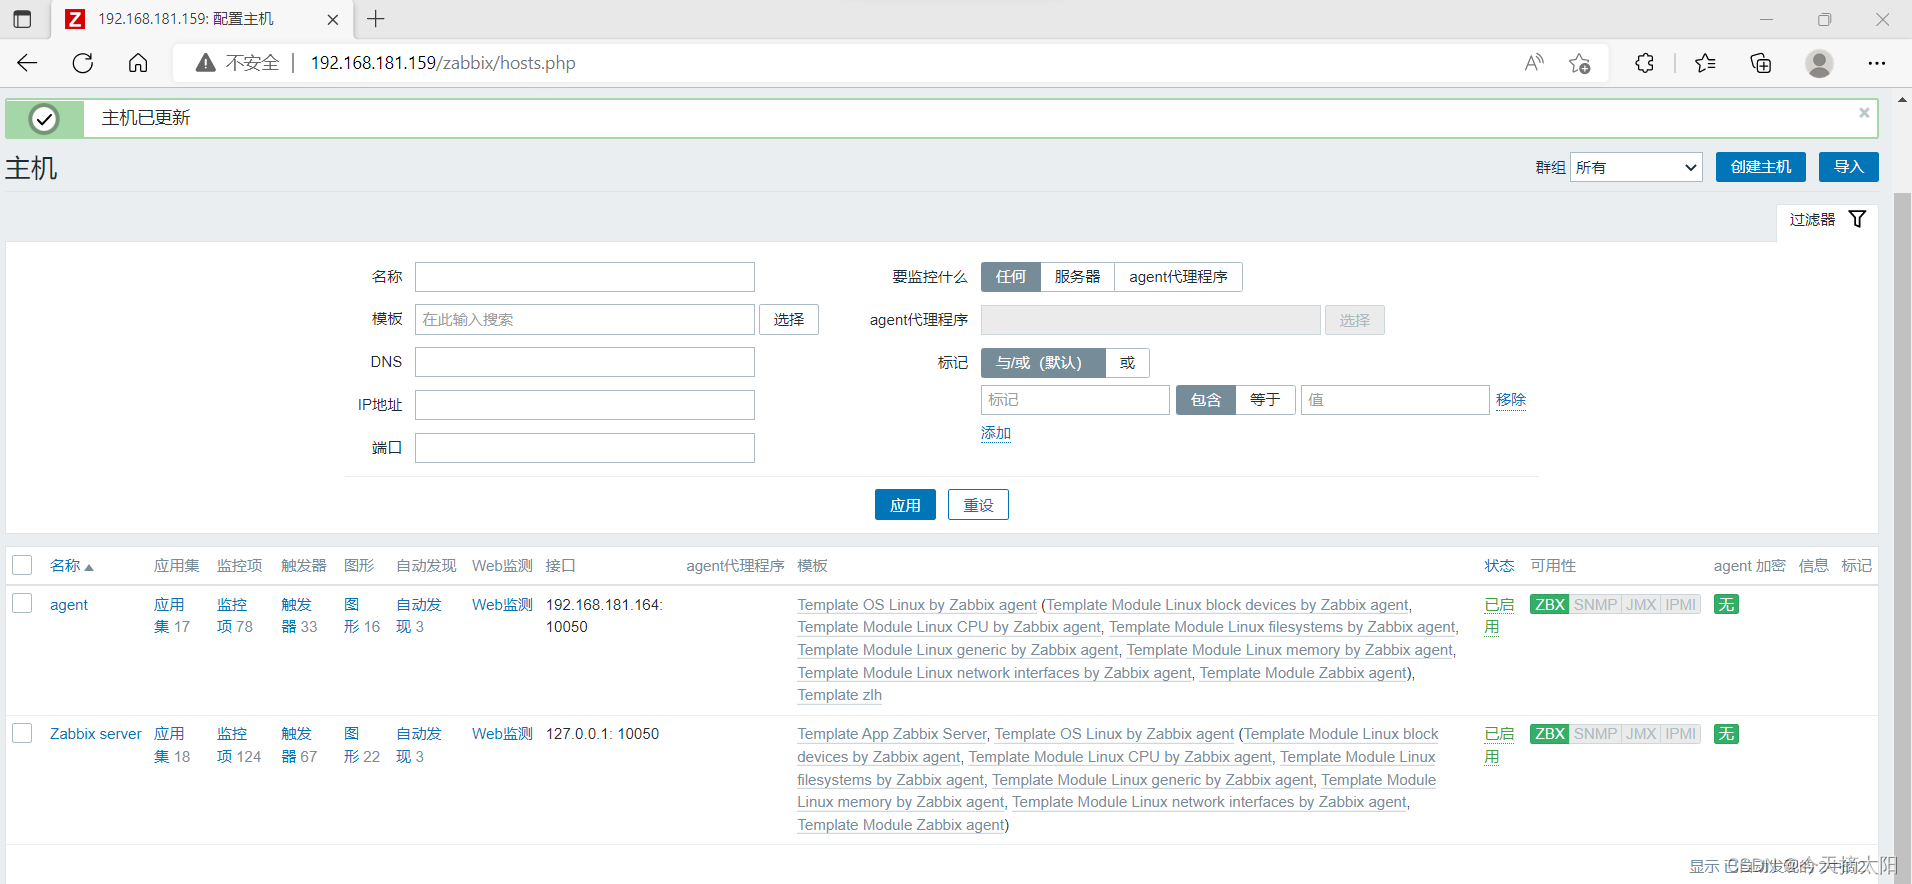The height and width of the screenshot is (884, 1912).
Task: Open Template App Zabbix Server link
Action: [x=892, y=734]
